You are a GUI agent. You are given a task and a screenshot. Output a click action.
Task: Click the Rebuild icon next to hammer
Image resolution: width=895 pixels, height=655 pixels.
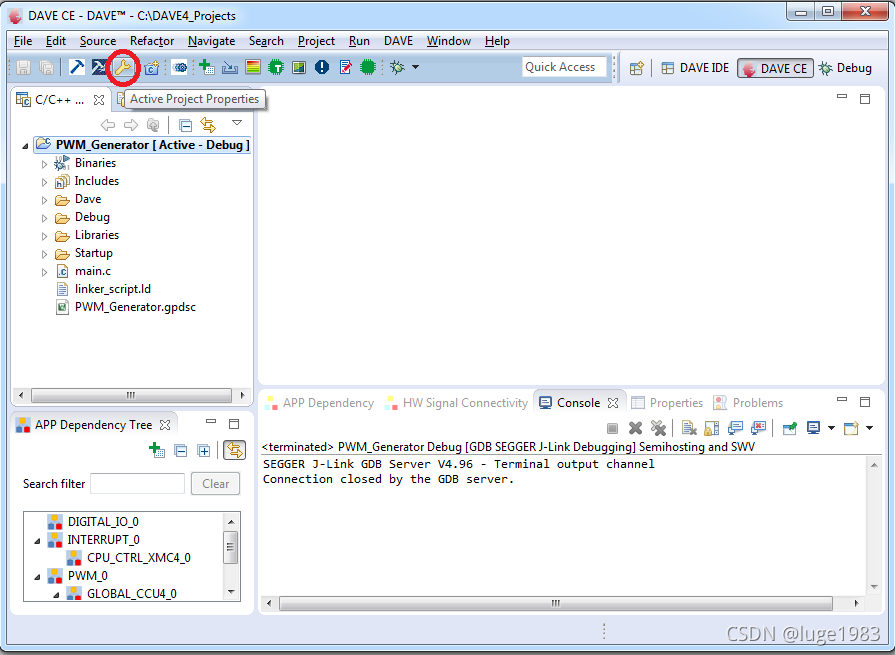coord(99,67)
